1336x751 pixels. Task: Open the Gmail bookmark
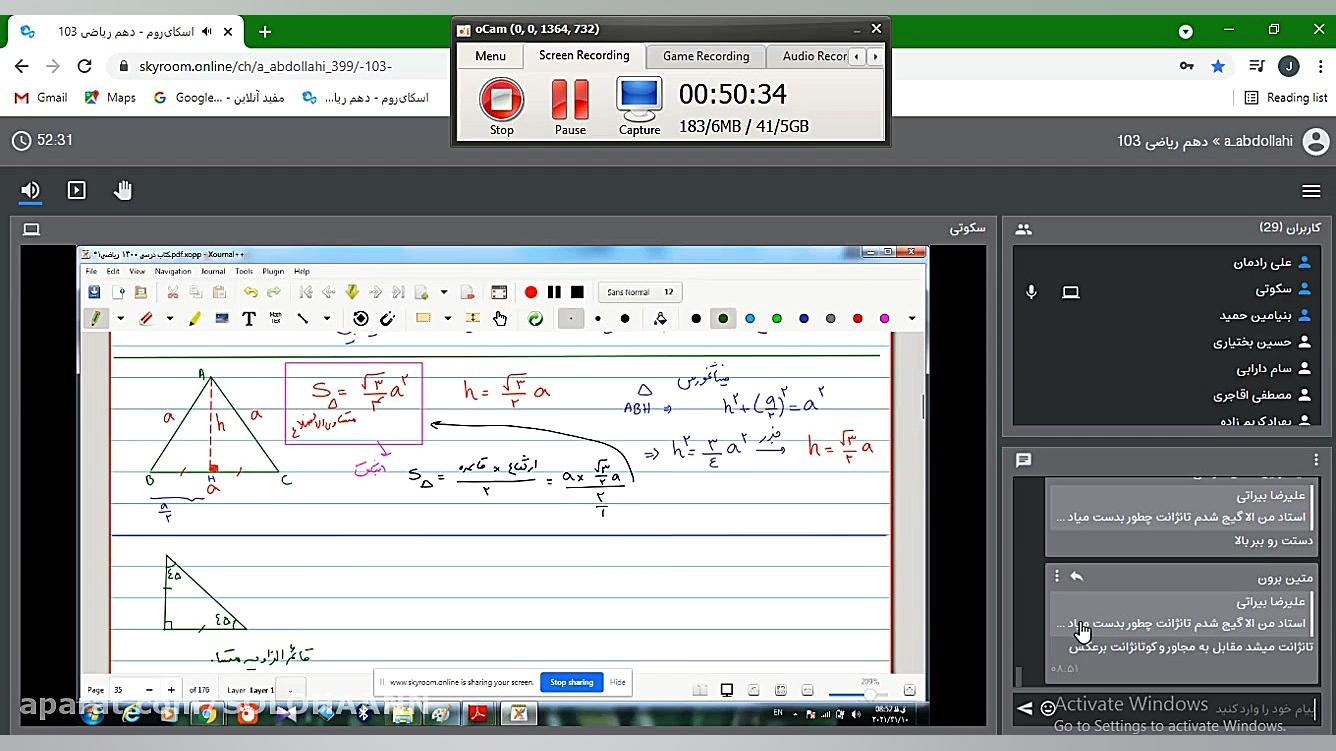(41, 97)
